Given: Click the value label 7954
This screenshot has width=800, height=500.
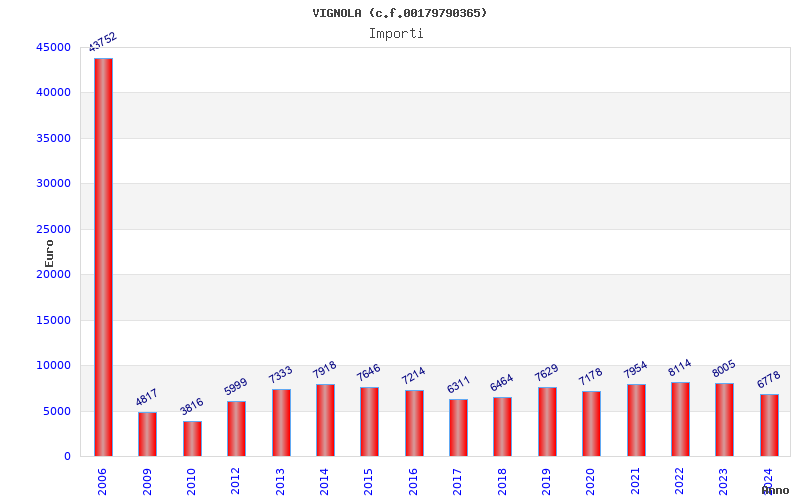Looking at the screenshot, I should [x=635, y=369].
